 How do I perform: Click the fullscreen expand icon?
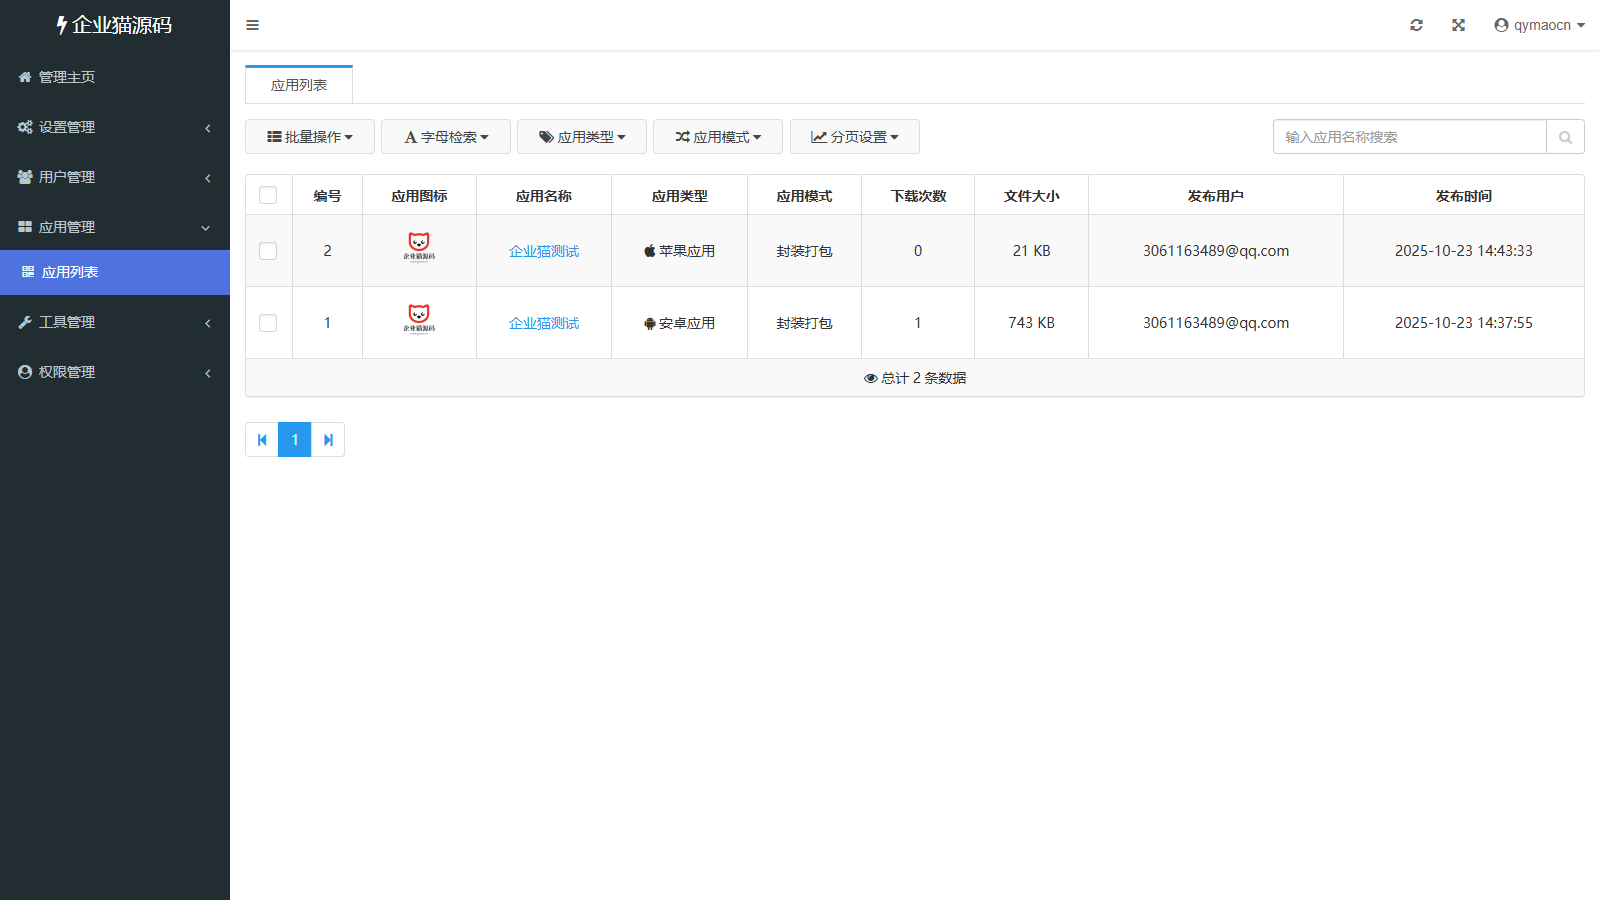click(1458, 25)
